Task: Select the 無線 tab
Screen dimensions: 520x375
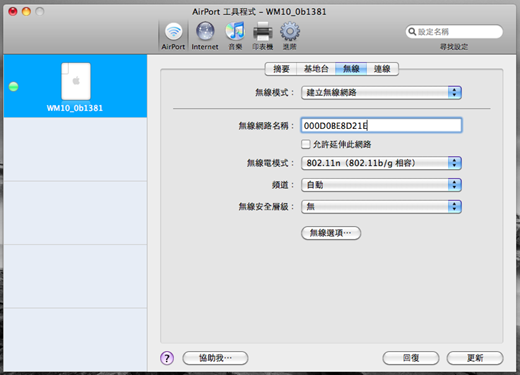Action: 351,69
